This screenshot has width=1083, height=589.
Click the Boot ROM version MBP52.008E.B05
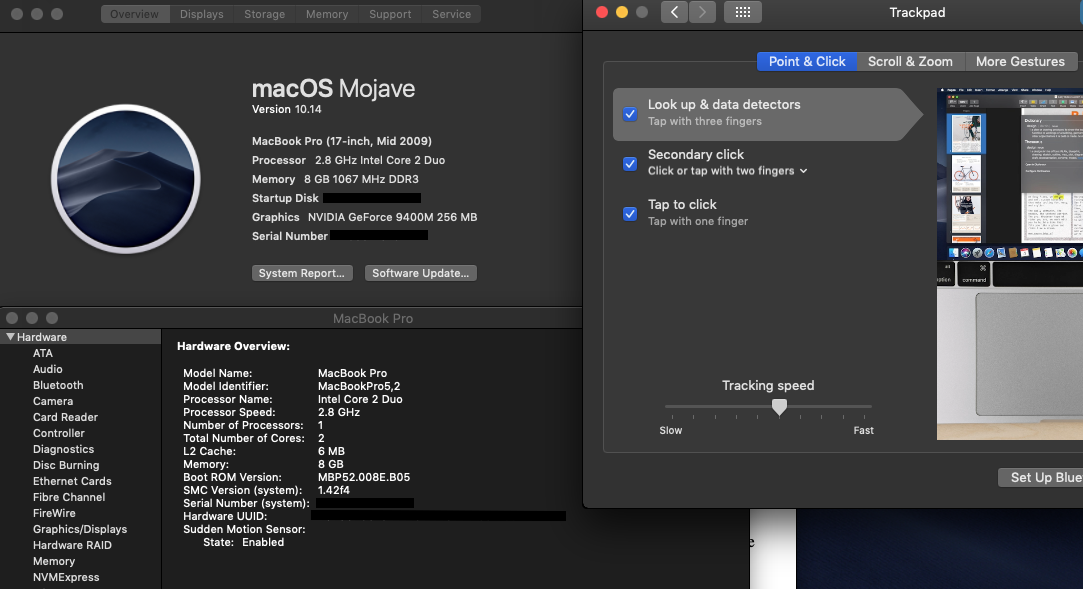click(x=364, y=477)
